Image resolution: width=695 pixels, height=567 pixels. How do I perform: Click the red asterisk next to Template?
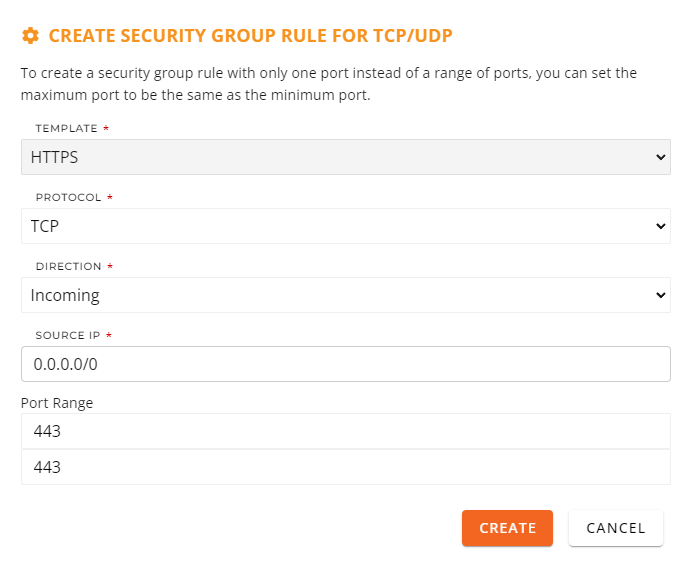tap(106, 128)
